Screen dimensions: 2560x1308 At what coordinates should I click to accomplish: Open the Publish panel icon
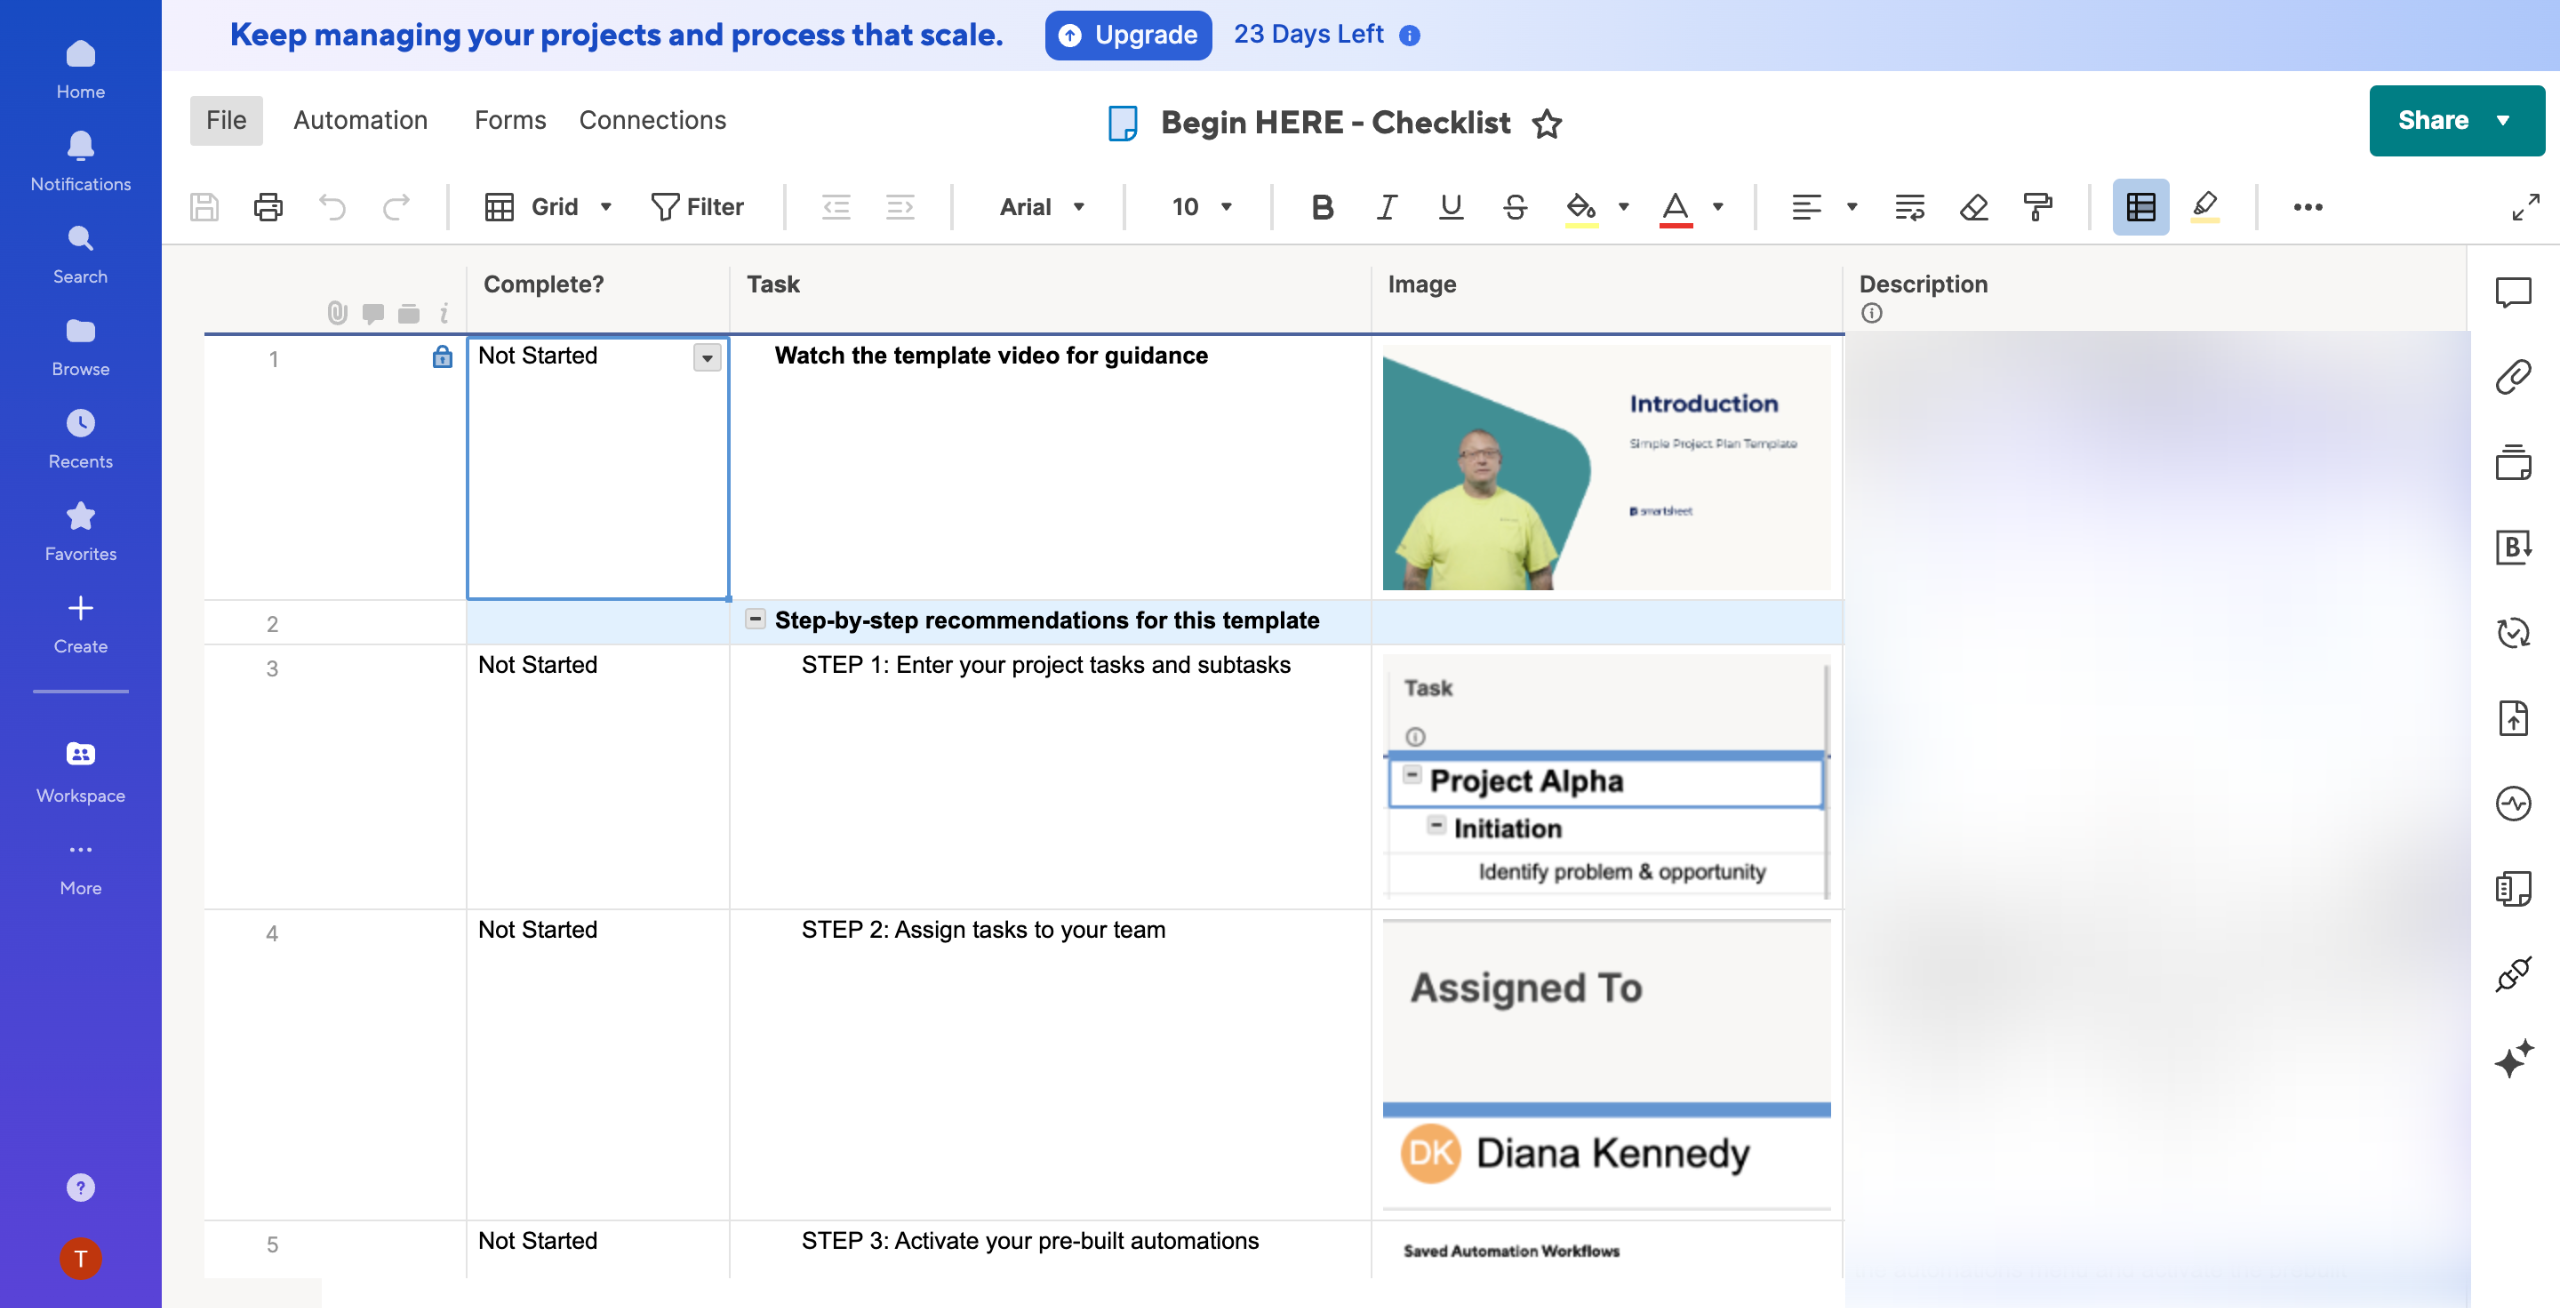(2513, 718)
